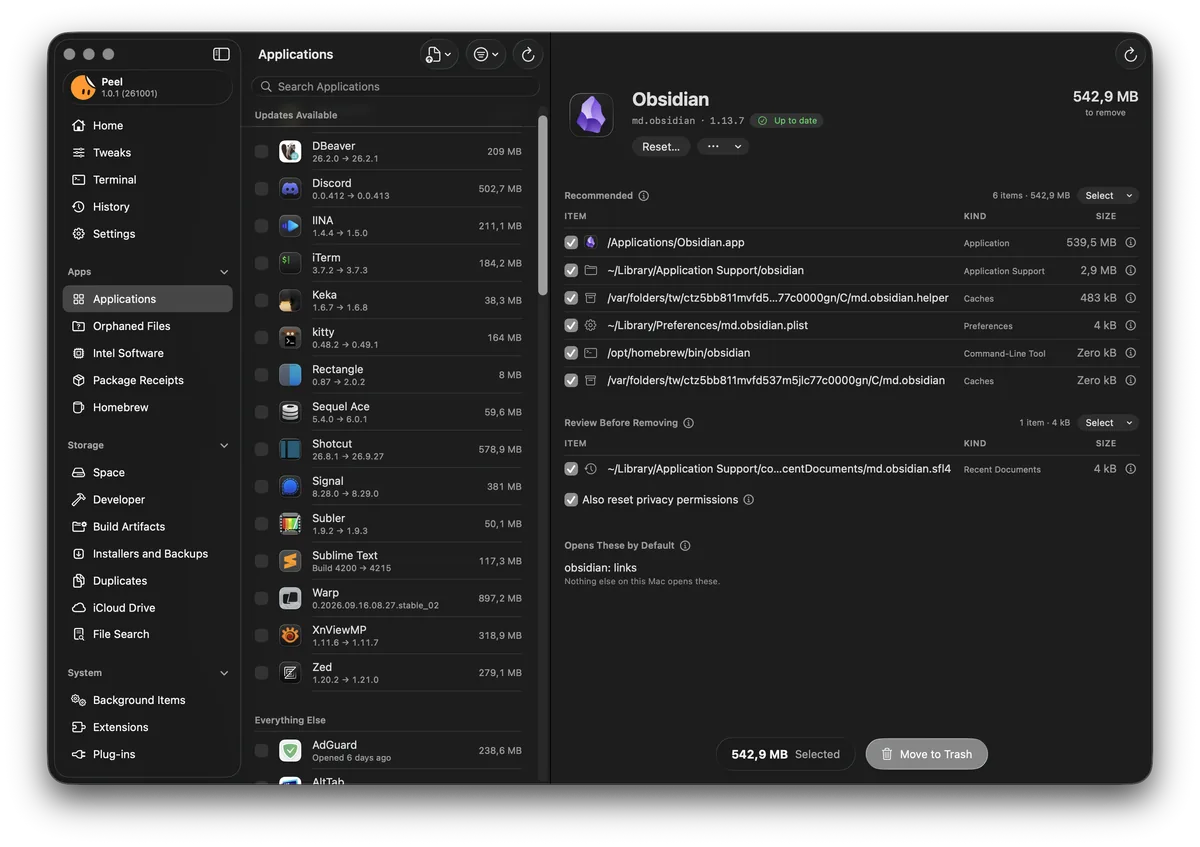The height and width of the screenshot is (847, 1200).
Task: Tick the Sublime Text checkbox
Action: [x=261, y=561]
